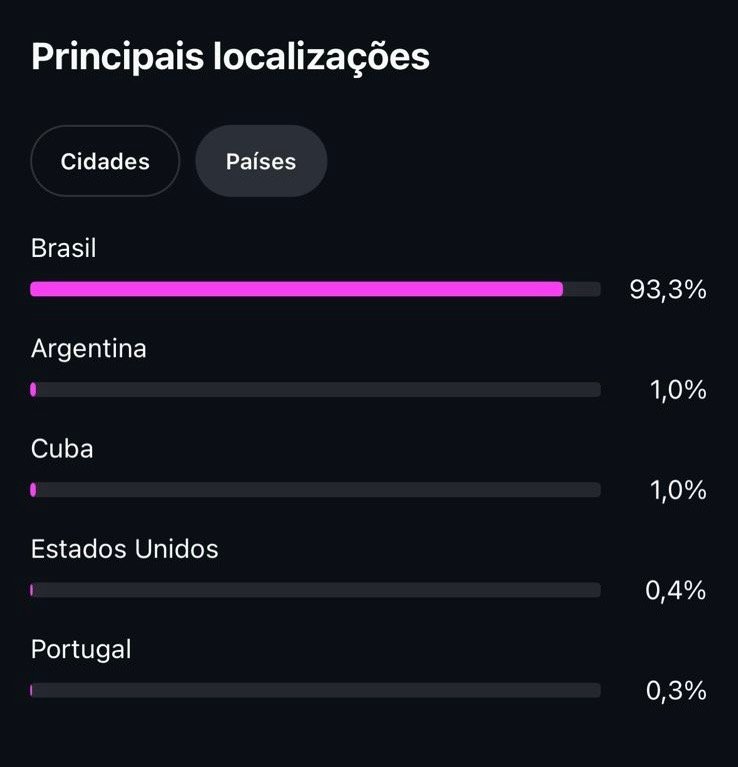Click the Portugal progress bar
The image size is (738, 767).
[x=316, y=690]
